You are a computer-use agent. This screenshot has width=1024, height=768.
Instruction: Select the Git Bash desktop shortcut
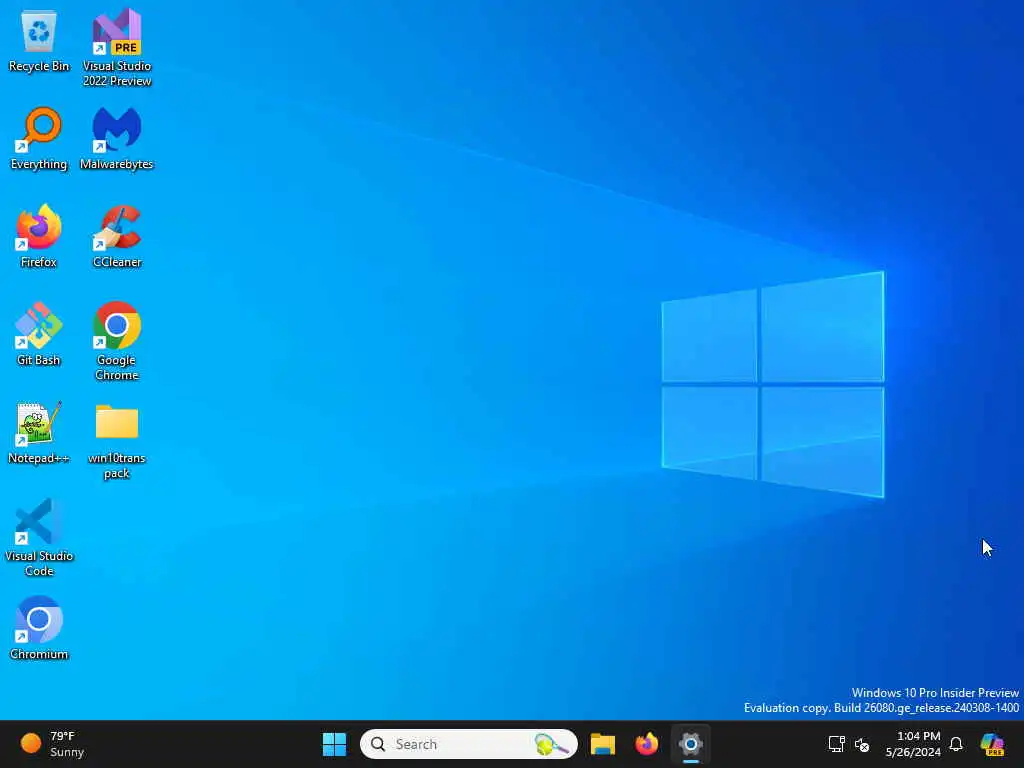click(39, 334)
